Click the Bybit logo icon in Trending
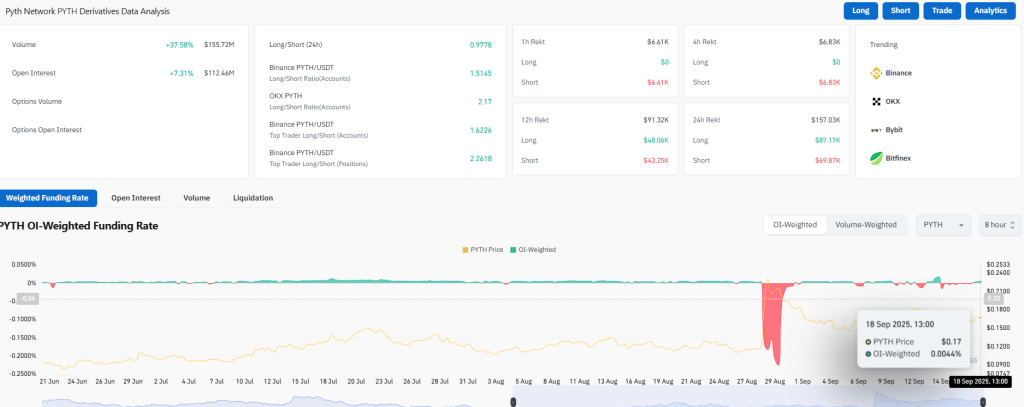The height and width of the screenshot is (407, 1024). (x=876, y=130)
